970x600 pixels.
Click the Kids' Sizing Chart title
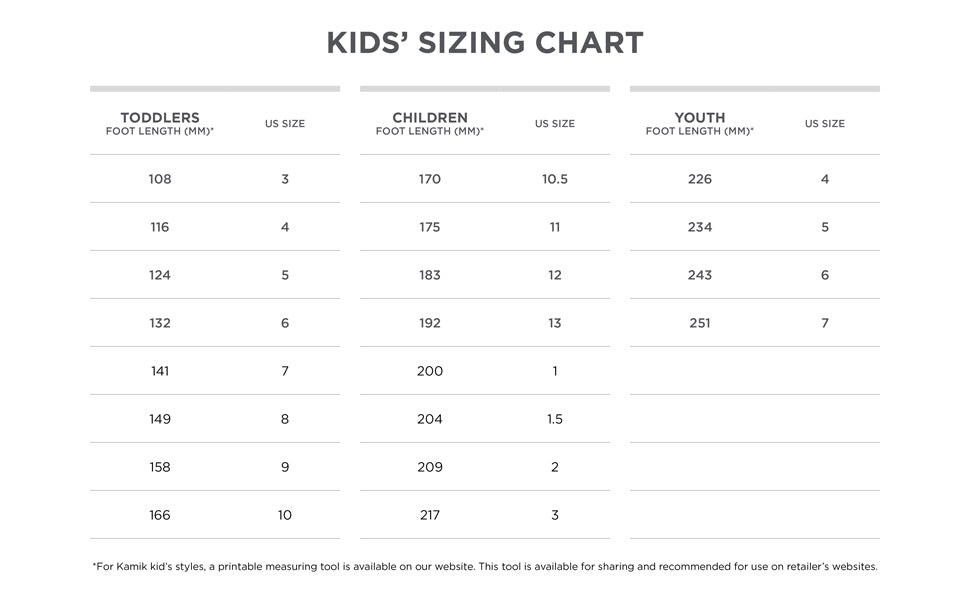coord(485,43)
